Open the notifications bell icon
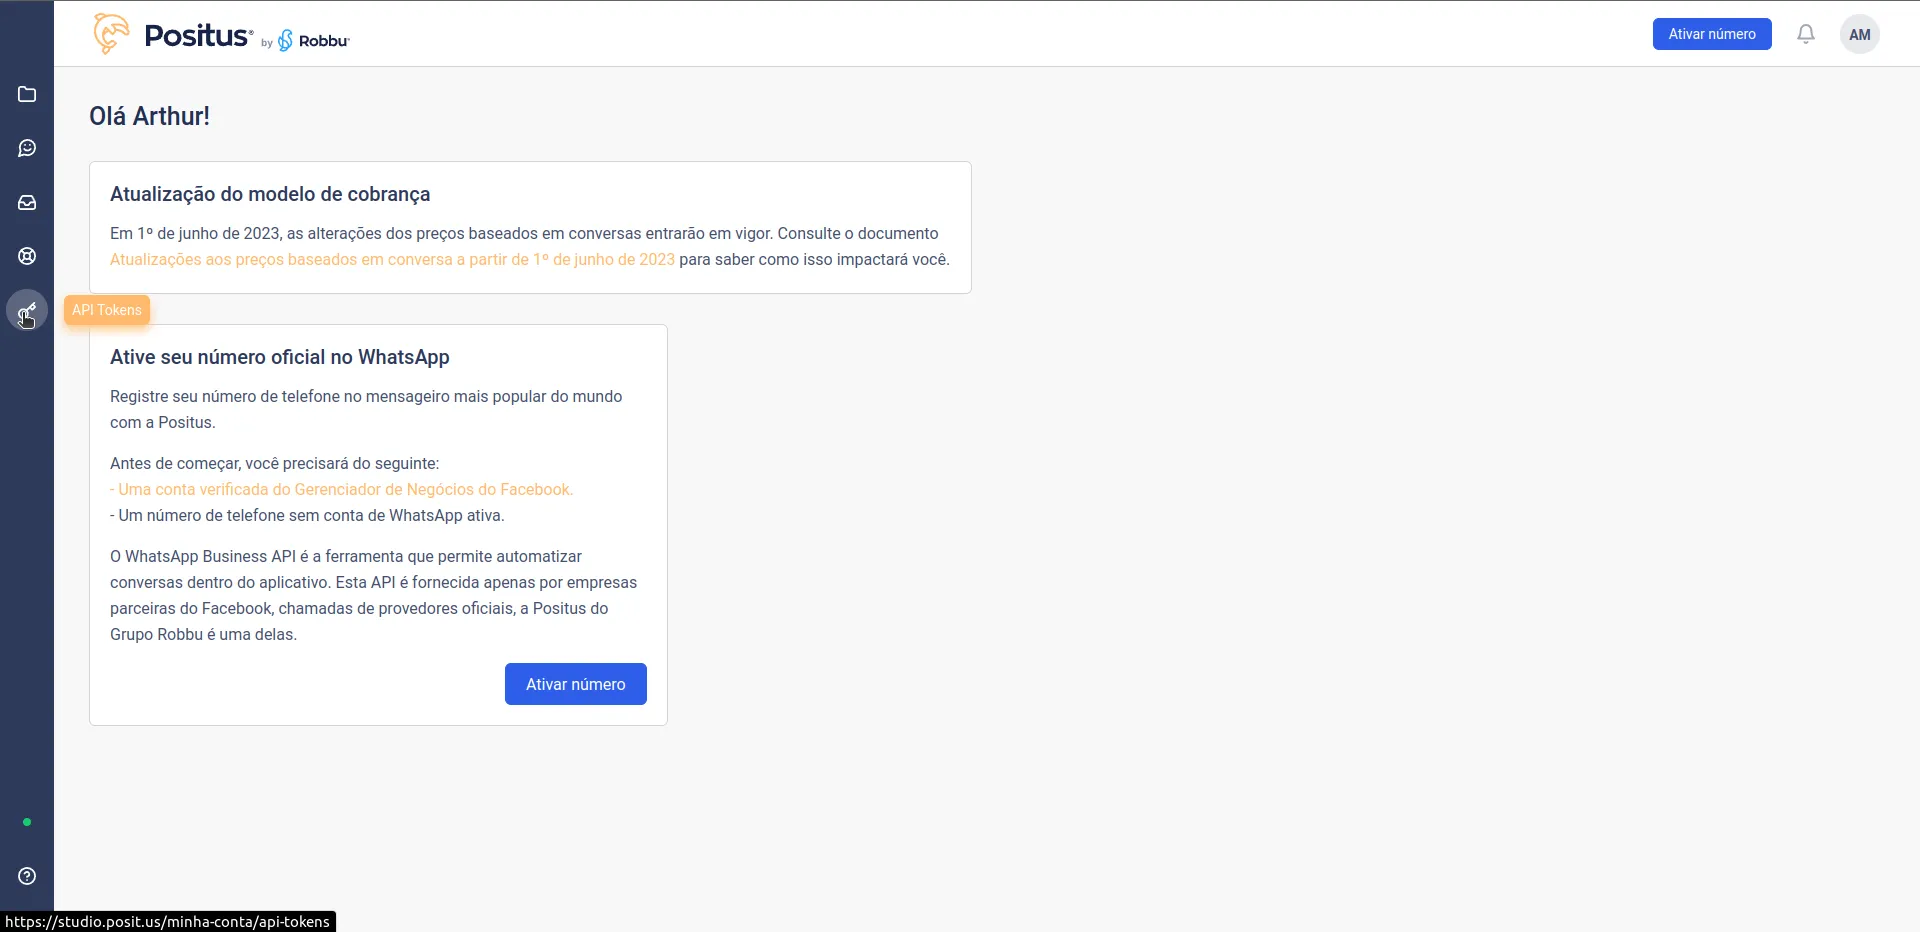Viewport: 1920px width, 932px height. point(1805,34)
